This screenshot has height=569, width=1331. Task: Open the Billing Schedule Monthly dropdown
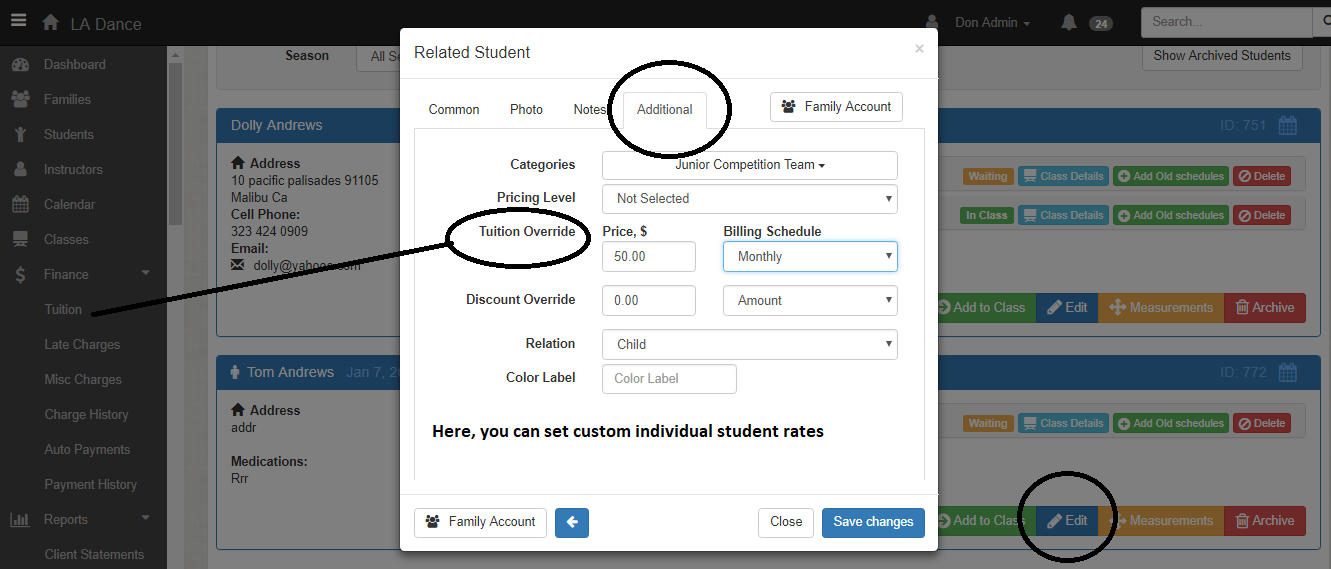coord(810,257)
